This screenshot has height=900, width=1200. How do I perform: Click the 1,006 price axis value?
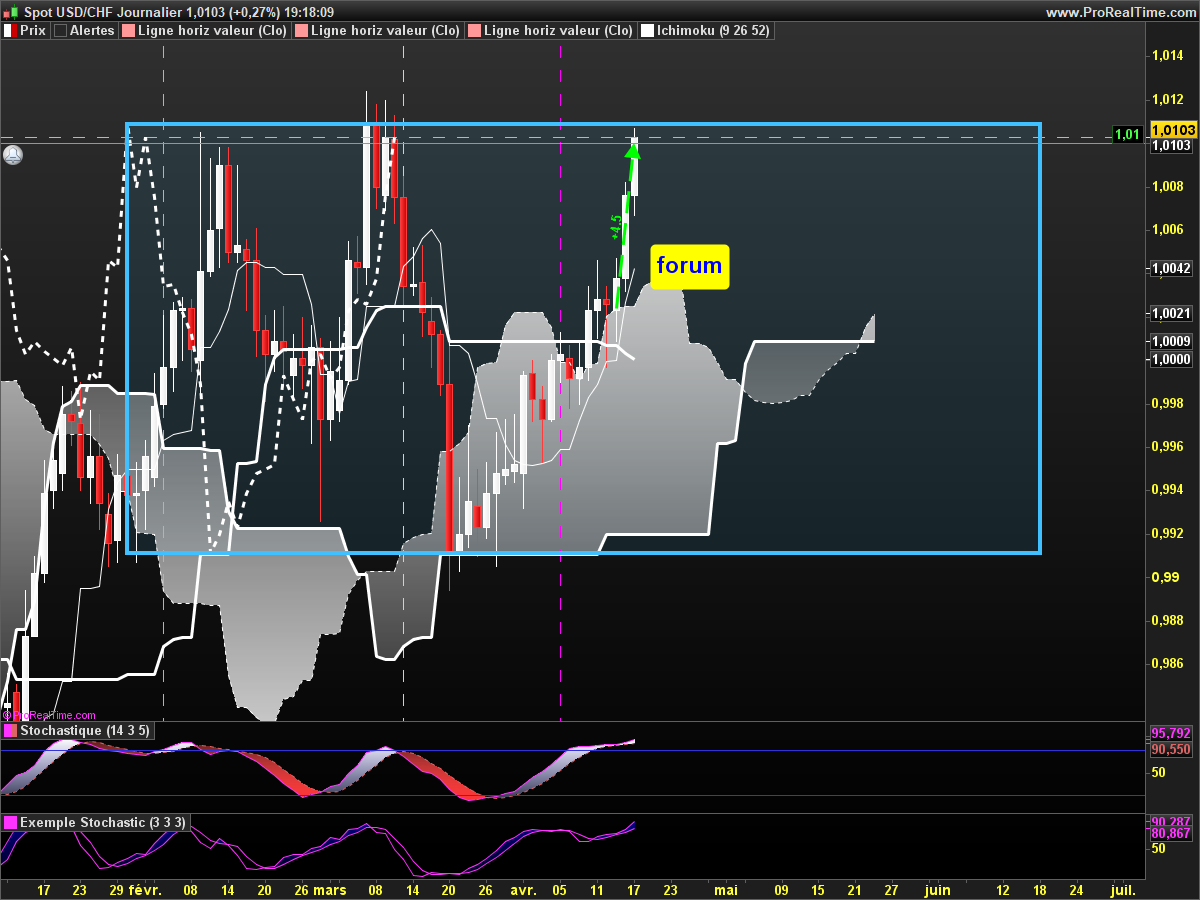click(x=1168, y=229)
